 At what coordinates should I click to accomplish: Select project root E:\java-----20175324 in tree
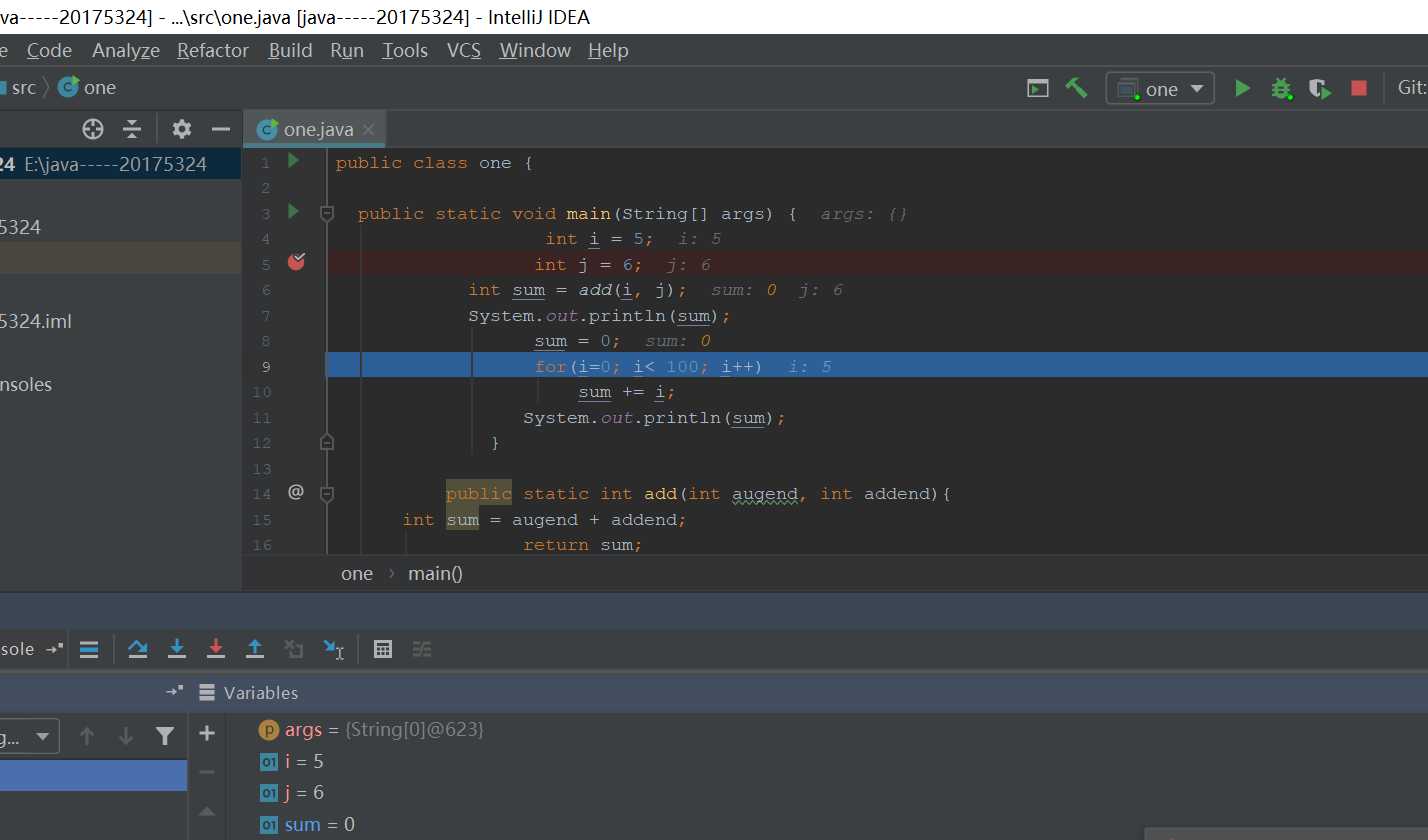(120, 164)
